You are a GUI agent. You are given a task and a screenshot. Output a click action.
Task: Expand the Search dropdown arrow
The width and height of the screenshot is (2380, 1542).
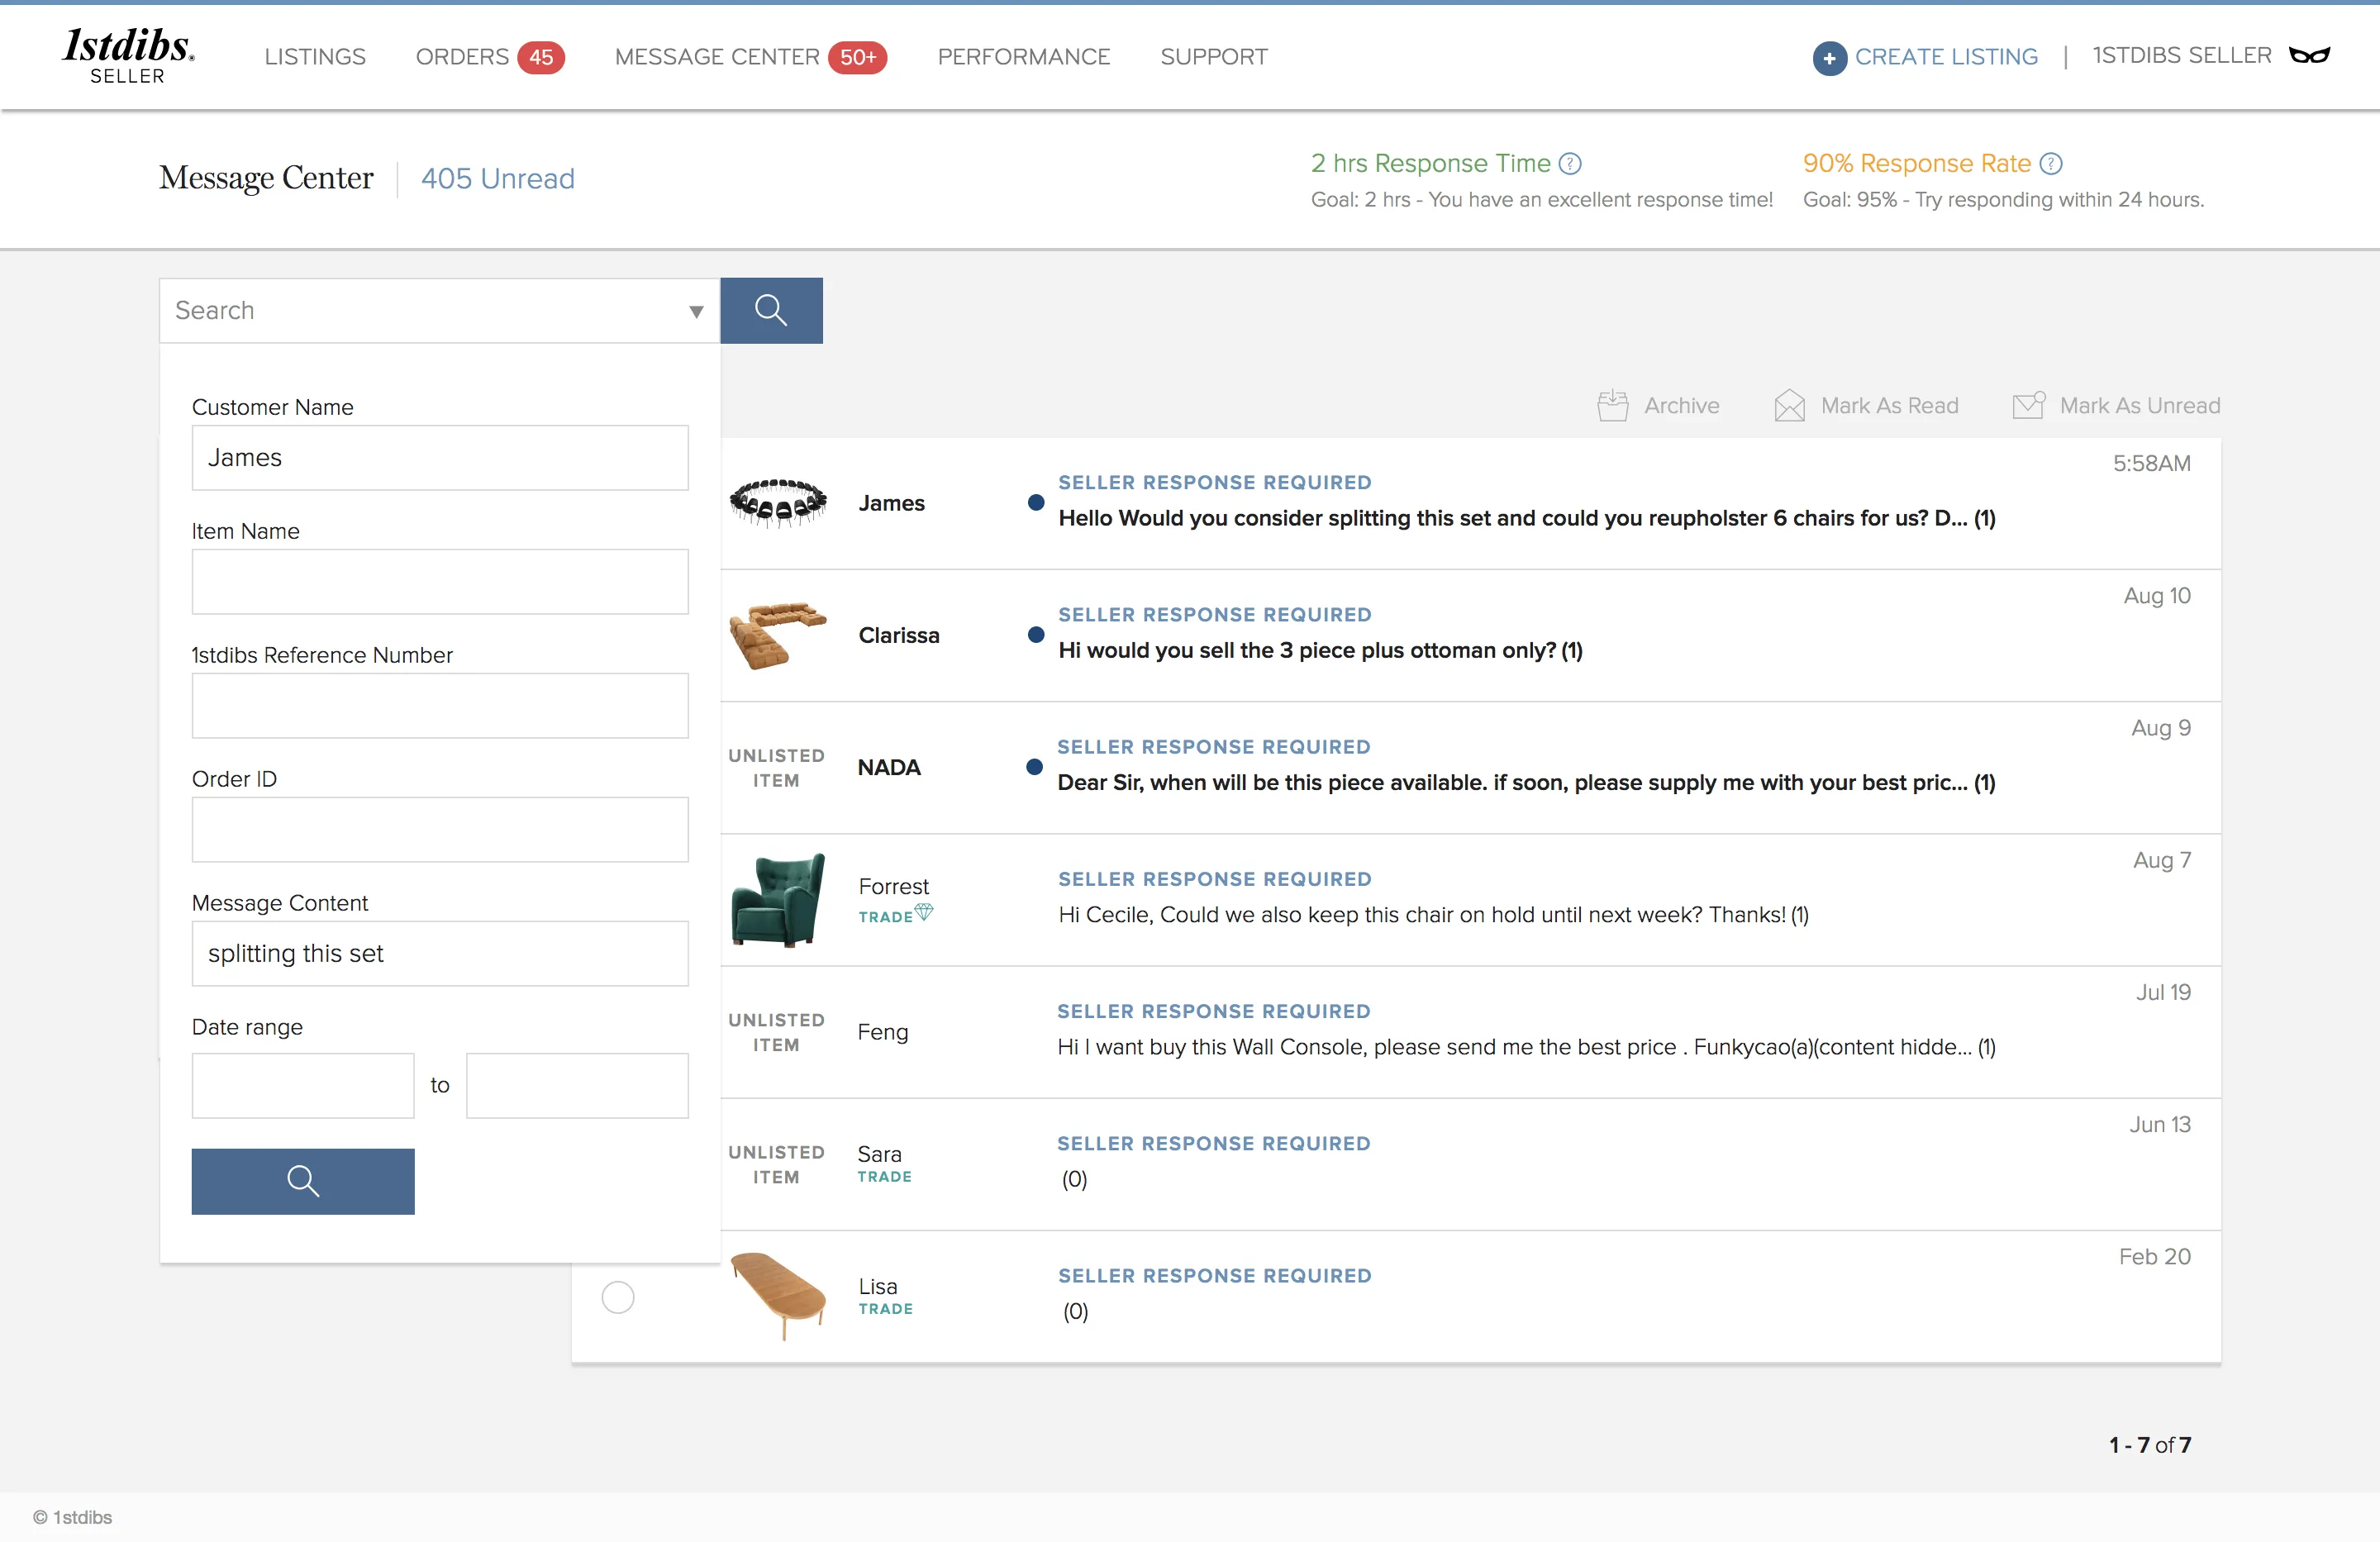coord(696,311)
